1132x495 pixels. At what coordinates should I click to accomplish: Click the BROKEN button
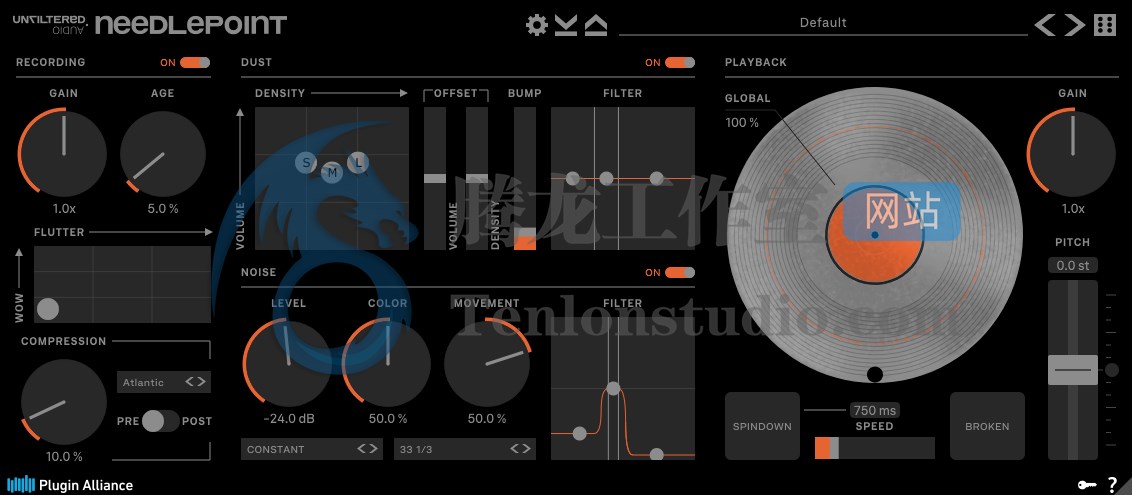click(x=987, y=426)
